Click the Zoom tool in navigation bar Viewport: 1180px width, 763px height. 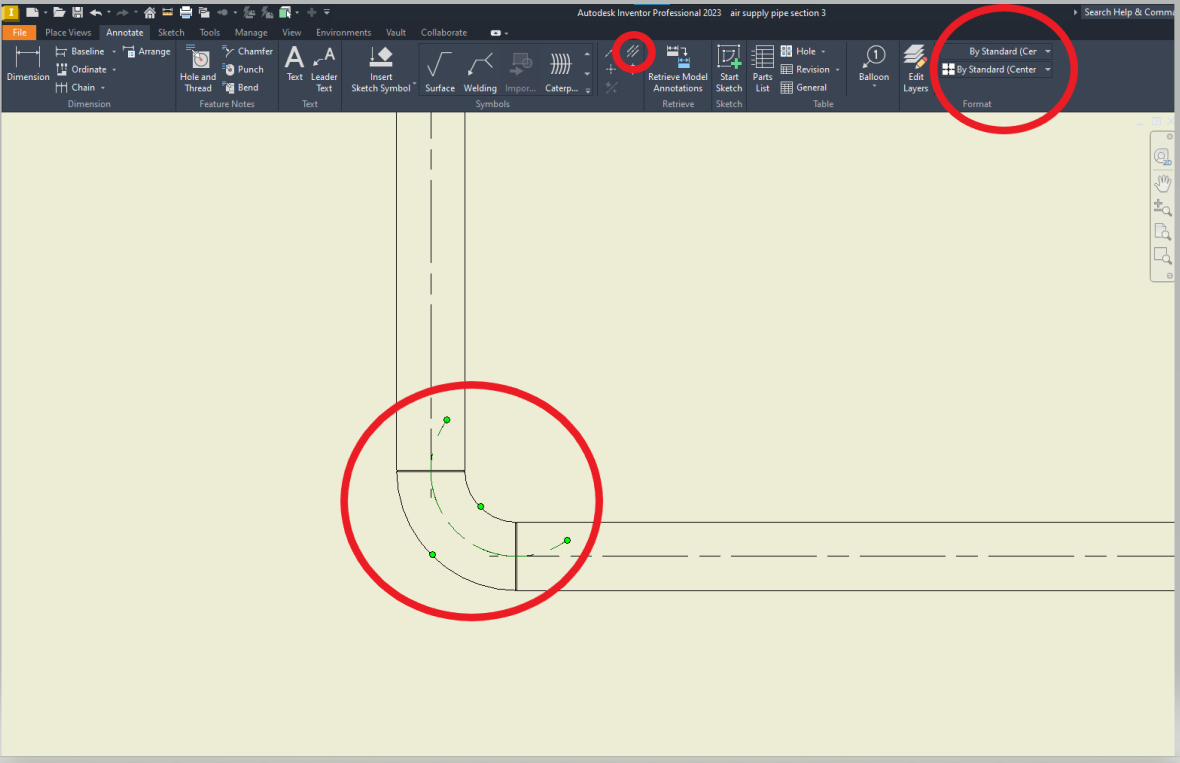1163,207
